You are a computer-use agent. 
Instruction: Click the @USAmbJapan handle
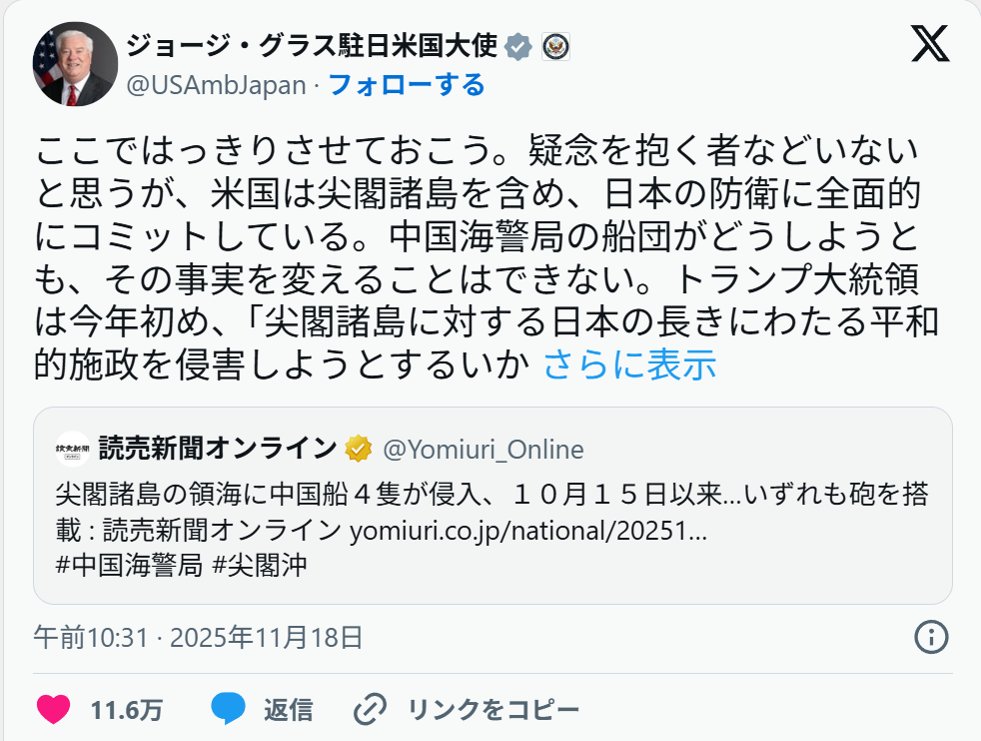tap(216, 85)
